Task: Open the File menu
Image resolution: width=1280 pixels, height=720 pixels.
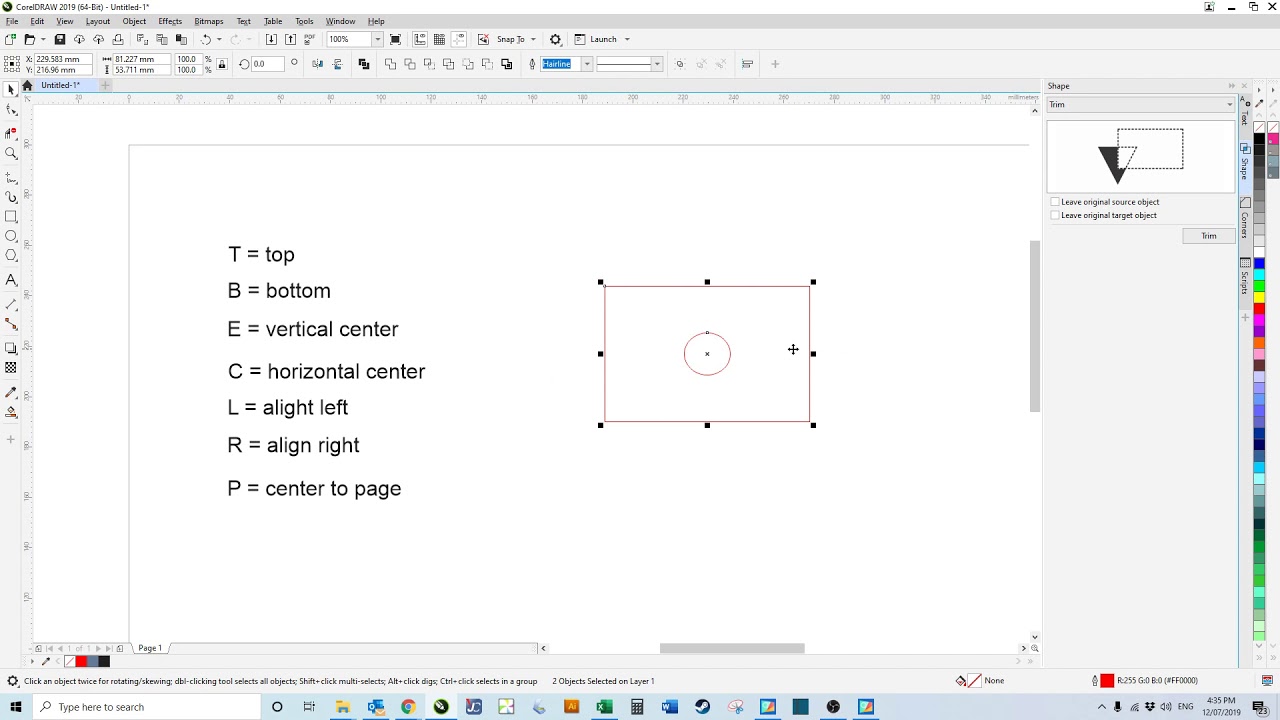Action: point(12,21)
